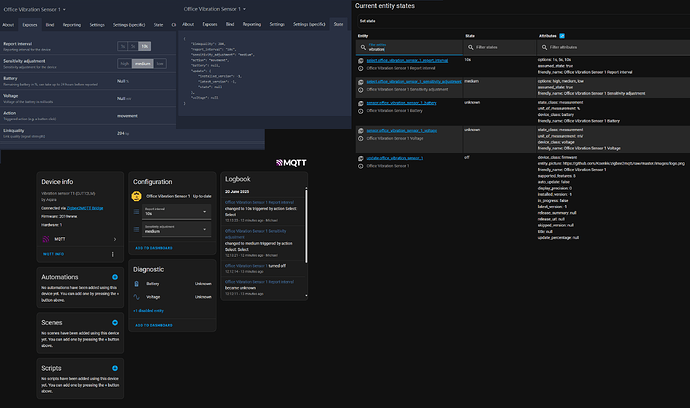
Task: Click Add to Dashboard under Configuration
Action: 155,245
